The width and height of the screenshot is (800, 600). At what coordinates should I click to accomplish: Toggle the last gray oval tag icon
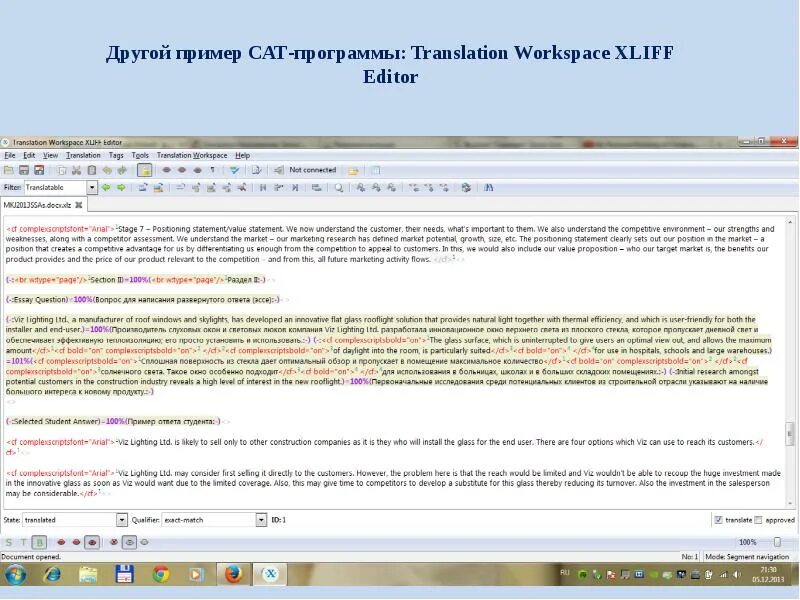click(145, 542)
